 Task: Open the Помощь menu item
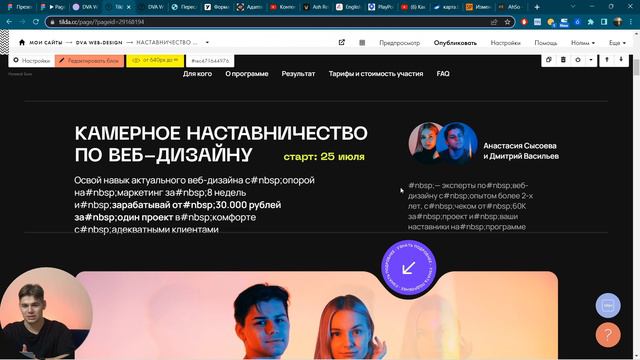[546, 42]
